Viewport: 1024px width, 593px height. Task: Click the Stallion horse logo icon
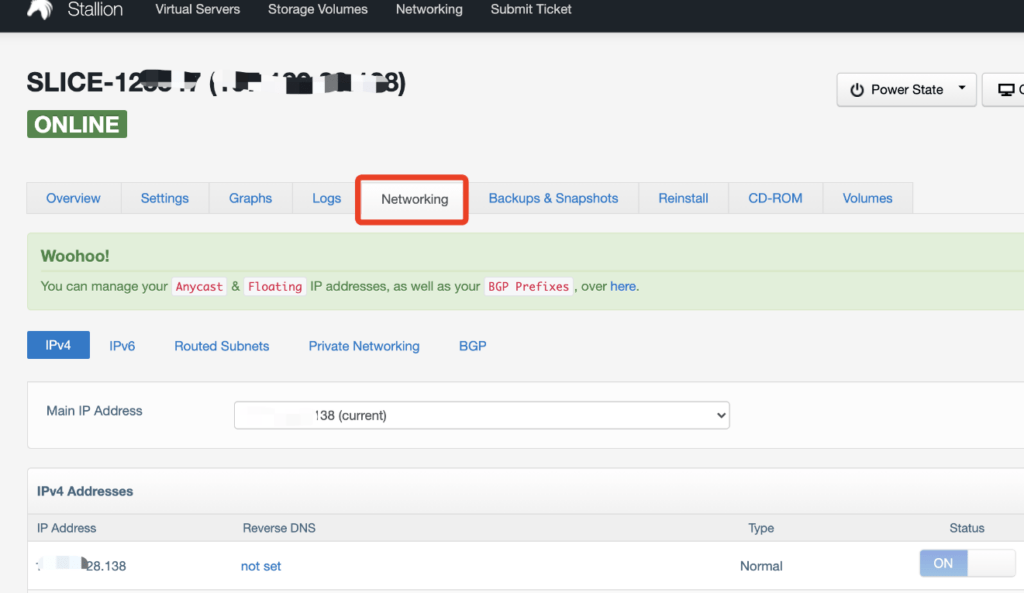point(38,10)
